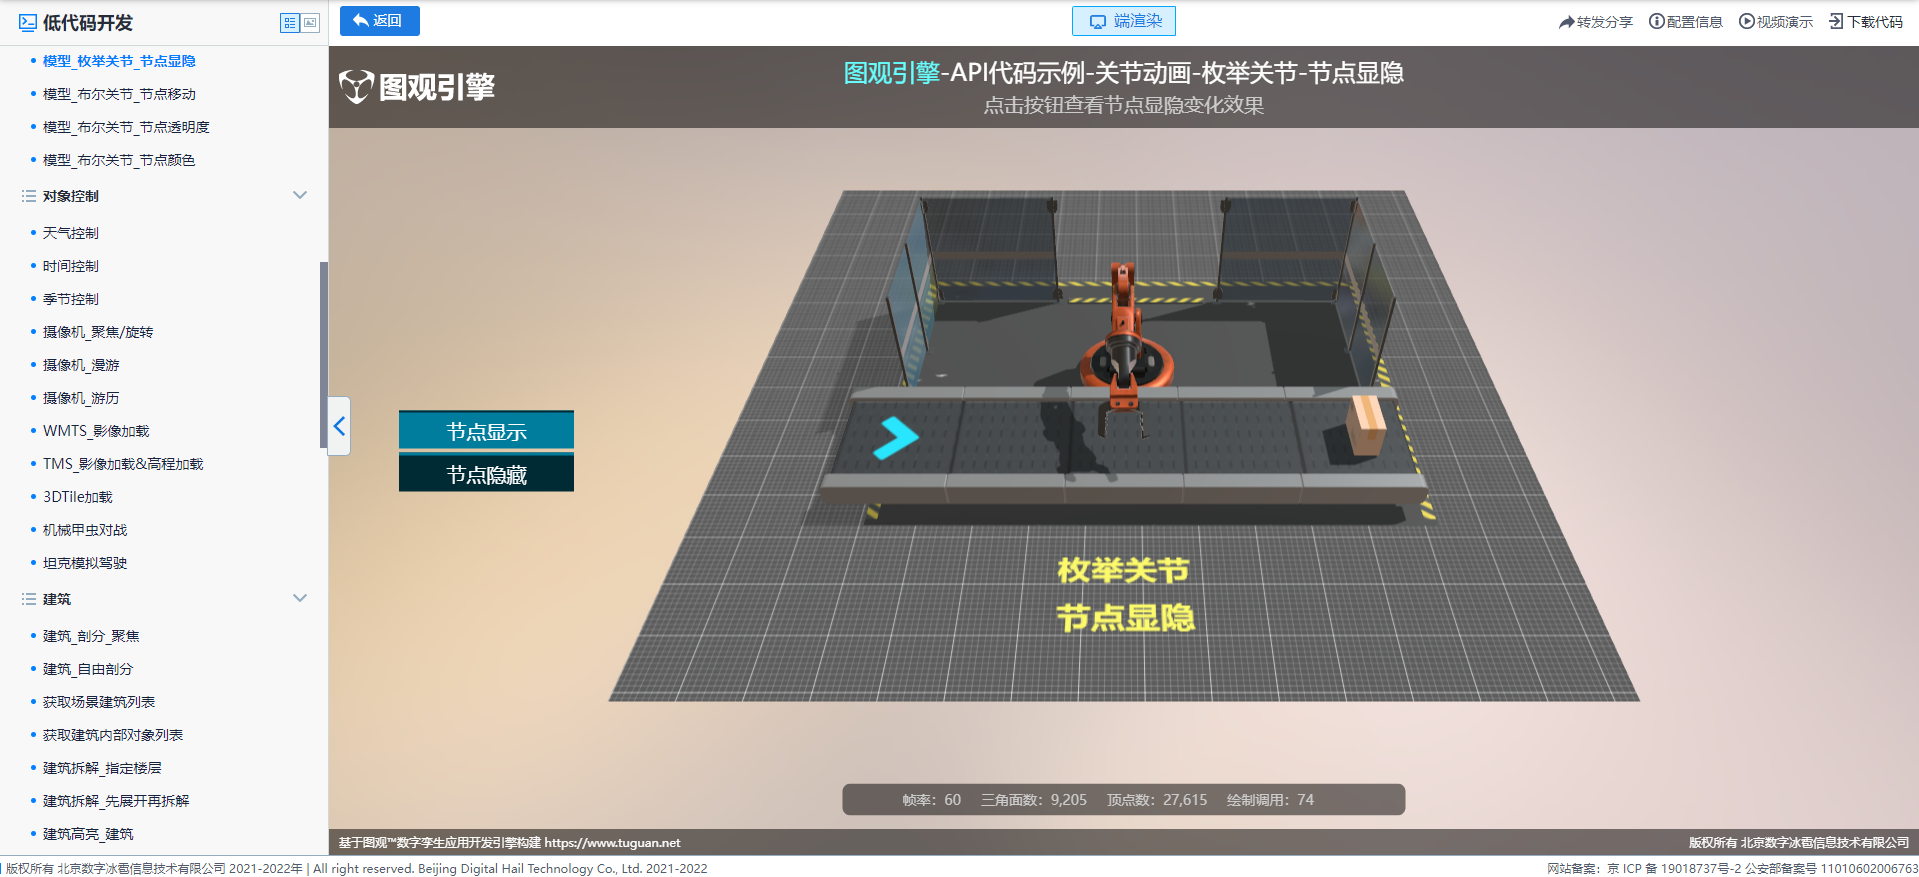Image resolution: width=1919 pixels, height=877 pixels.
Task: Open 转发分享 share option
Action: (x=1595, y=22)
